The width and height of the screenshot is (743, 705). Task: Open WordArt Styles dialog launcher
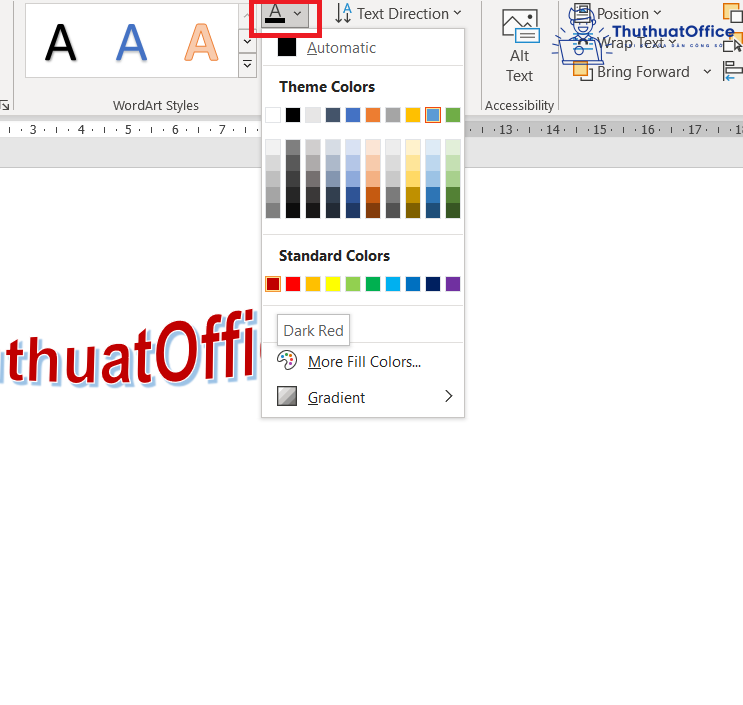point(5,105)
